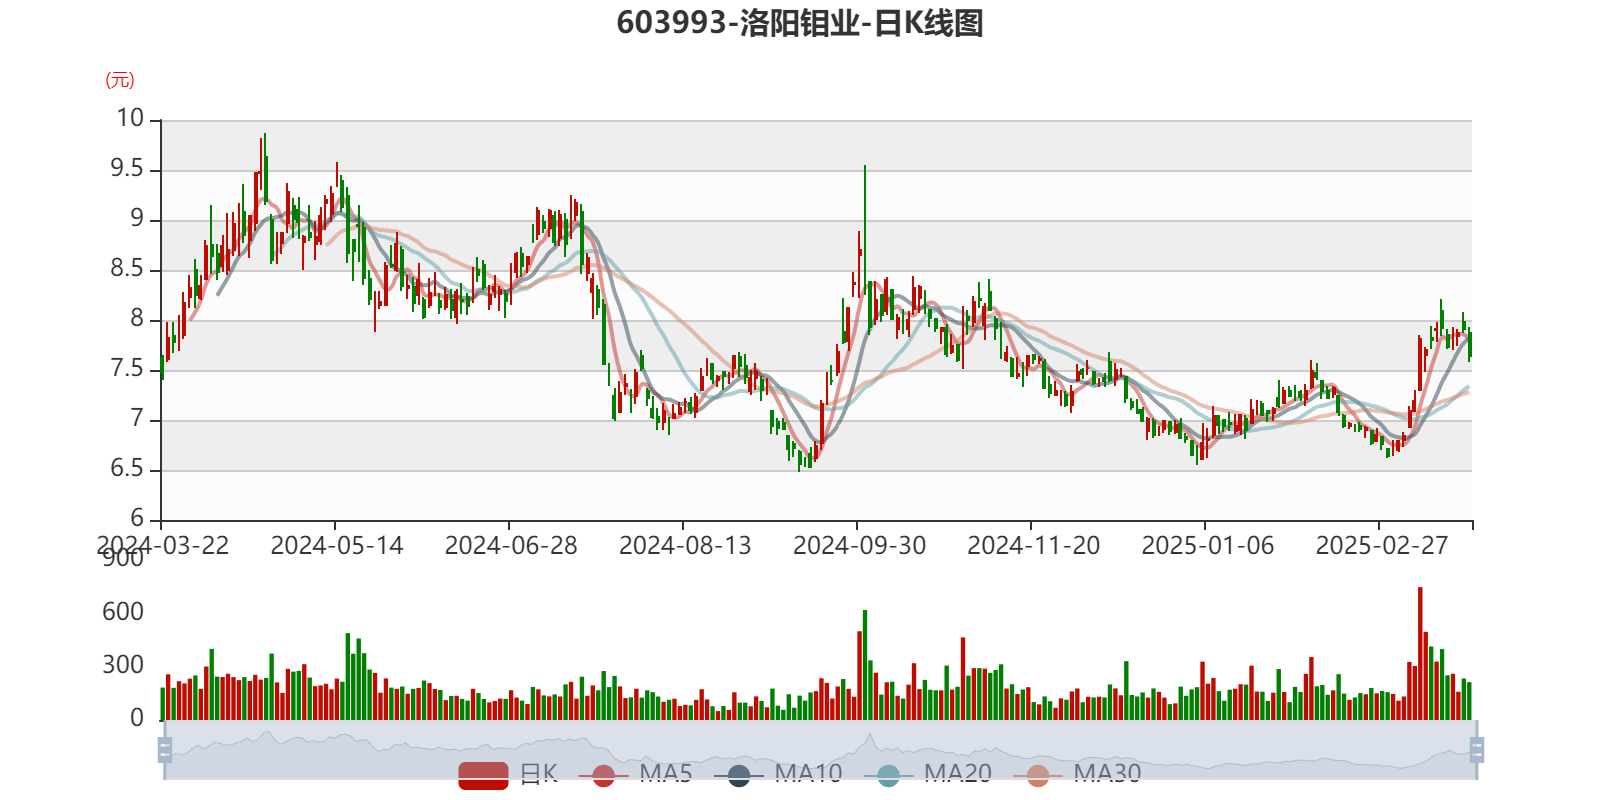Click the 2025-01-06 date axis label
Viewport: 1600px width, 800px height.
[x=1207, y=545]
